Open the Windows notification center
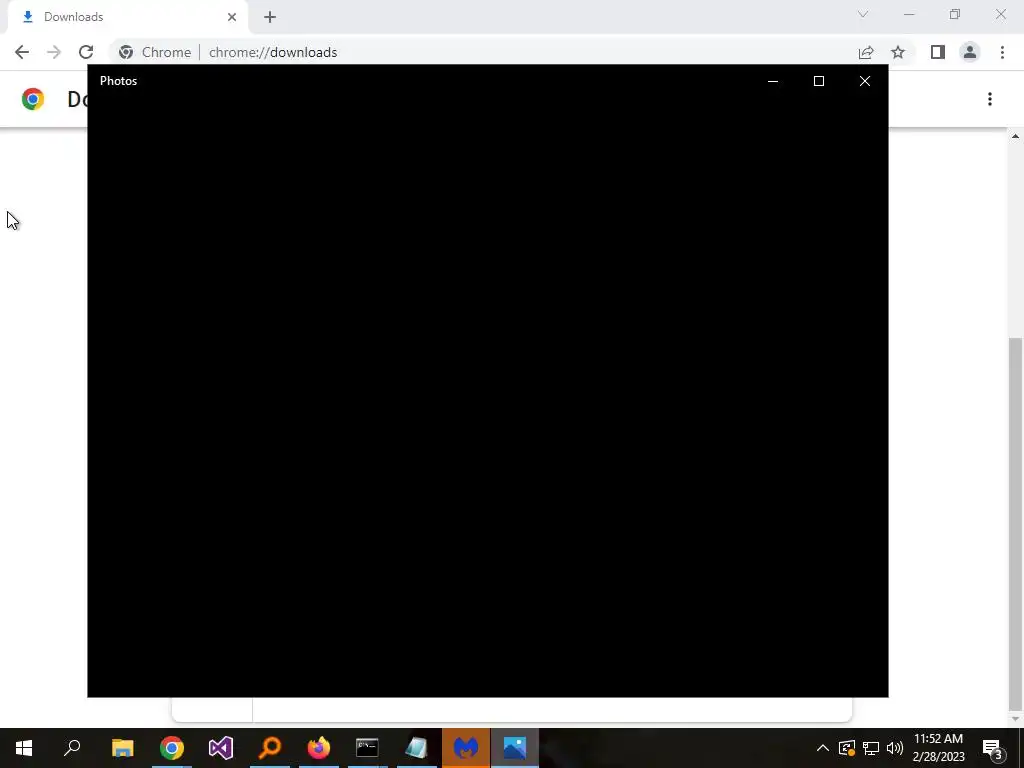This screenshot has height=768, width=1024. (x=993, y=748)
